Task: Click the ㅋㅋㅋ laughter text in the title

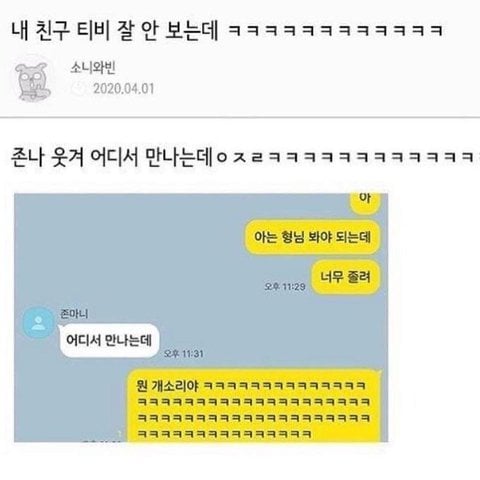Action: coord(336,31)
